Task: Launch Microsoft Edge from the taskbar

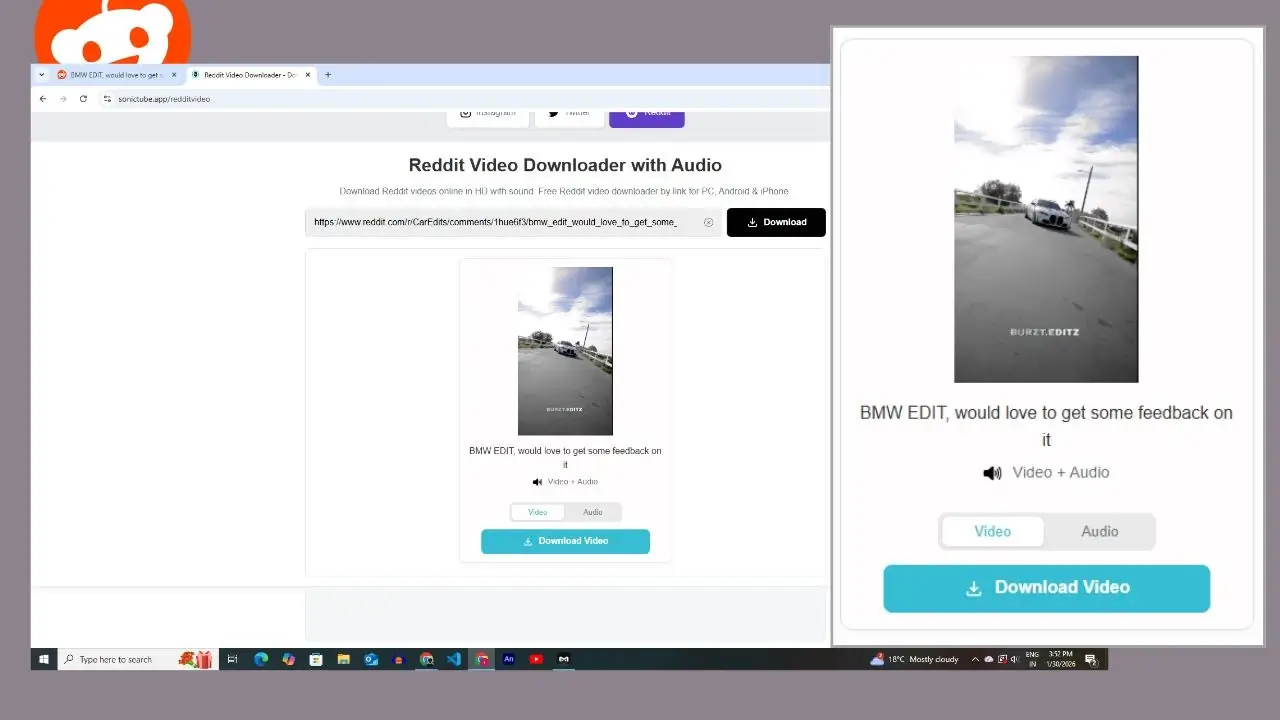Action: pyautogui.click(x=261, y=659)
